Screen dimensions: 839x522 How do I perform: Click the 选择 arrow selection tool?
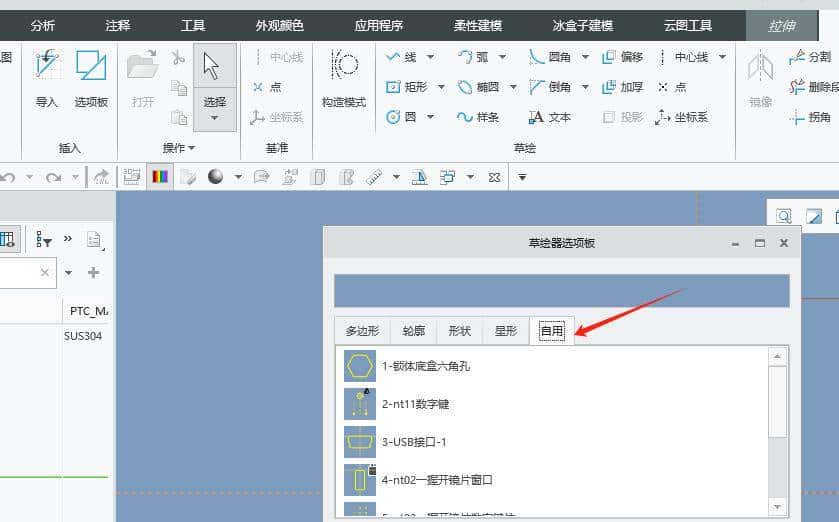pos(214,87)
